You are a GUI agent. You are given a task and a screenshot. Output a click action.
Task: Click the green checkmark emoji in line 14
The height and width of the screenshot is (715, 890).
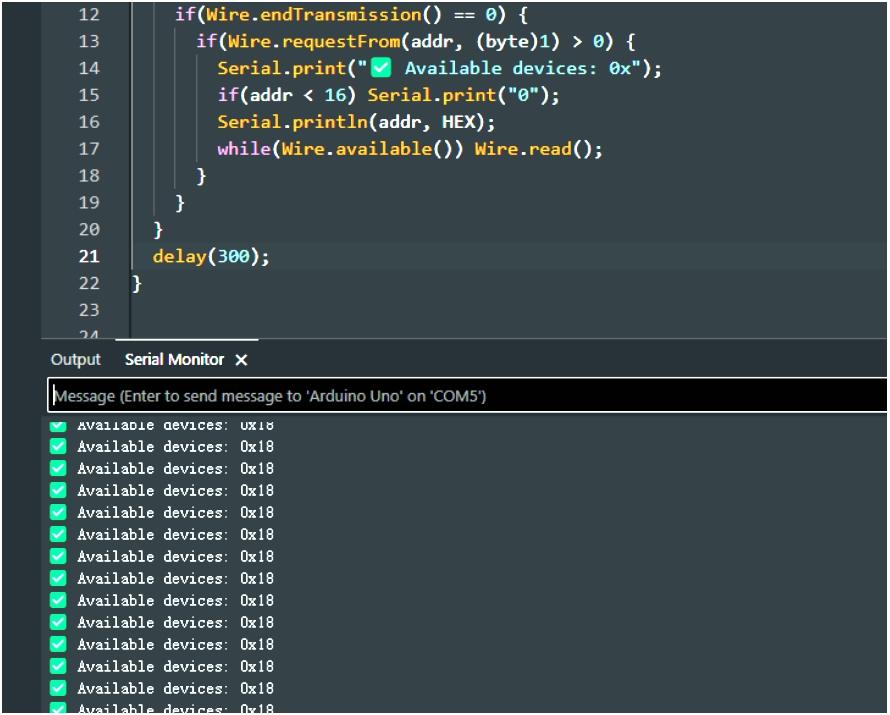click(380, 68)
